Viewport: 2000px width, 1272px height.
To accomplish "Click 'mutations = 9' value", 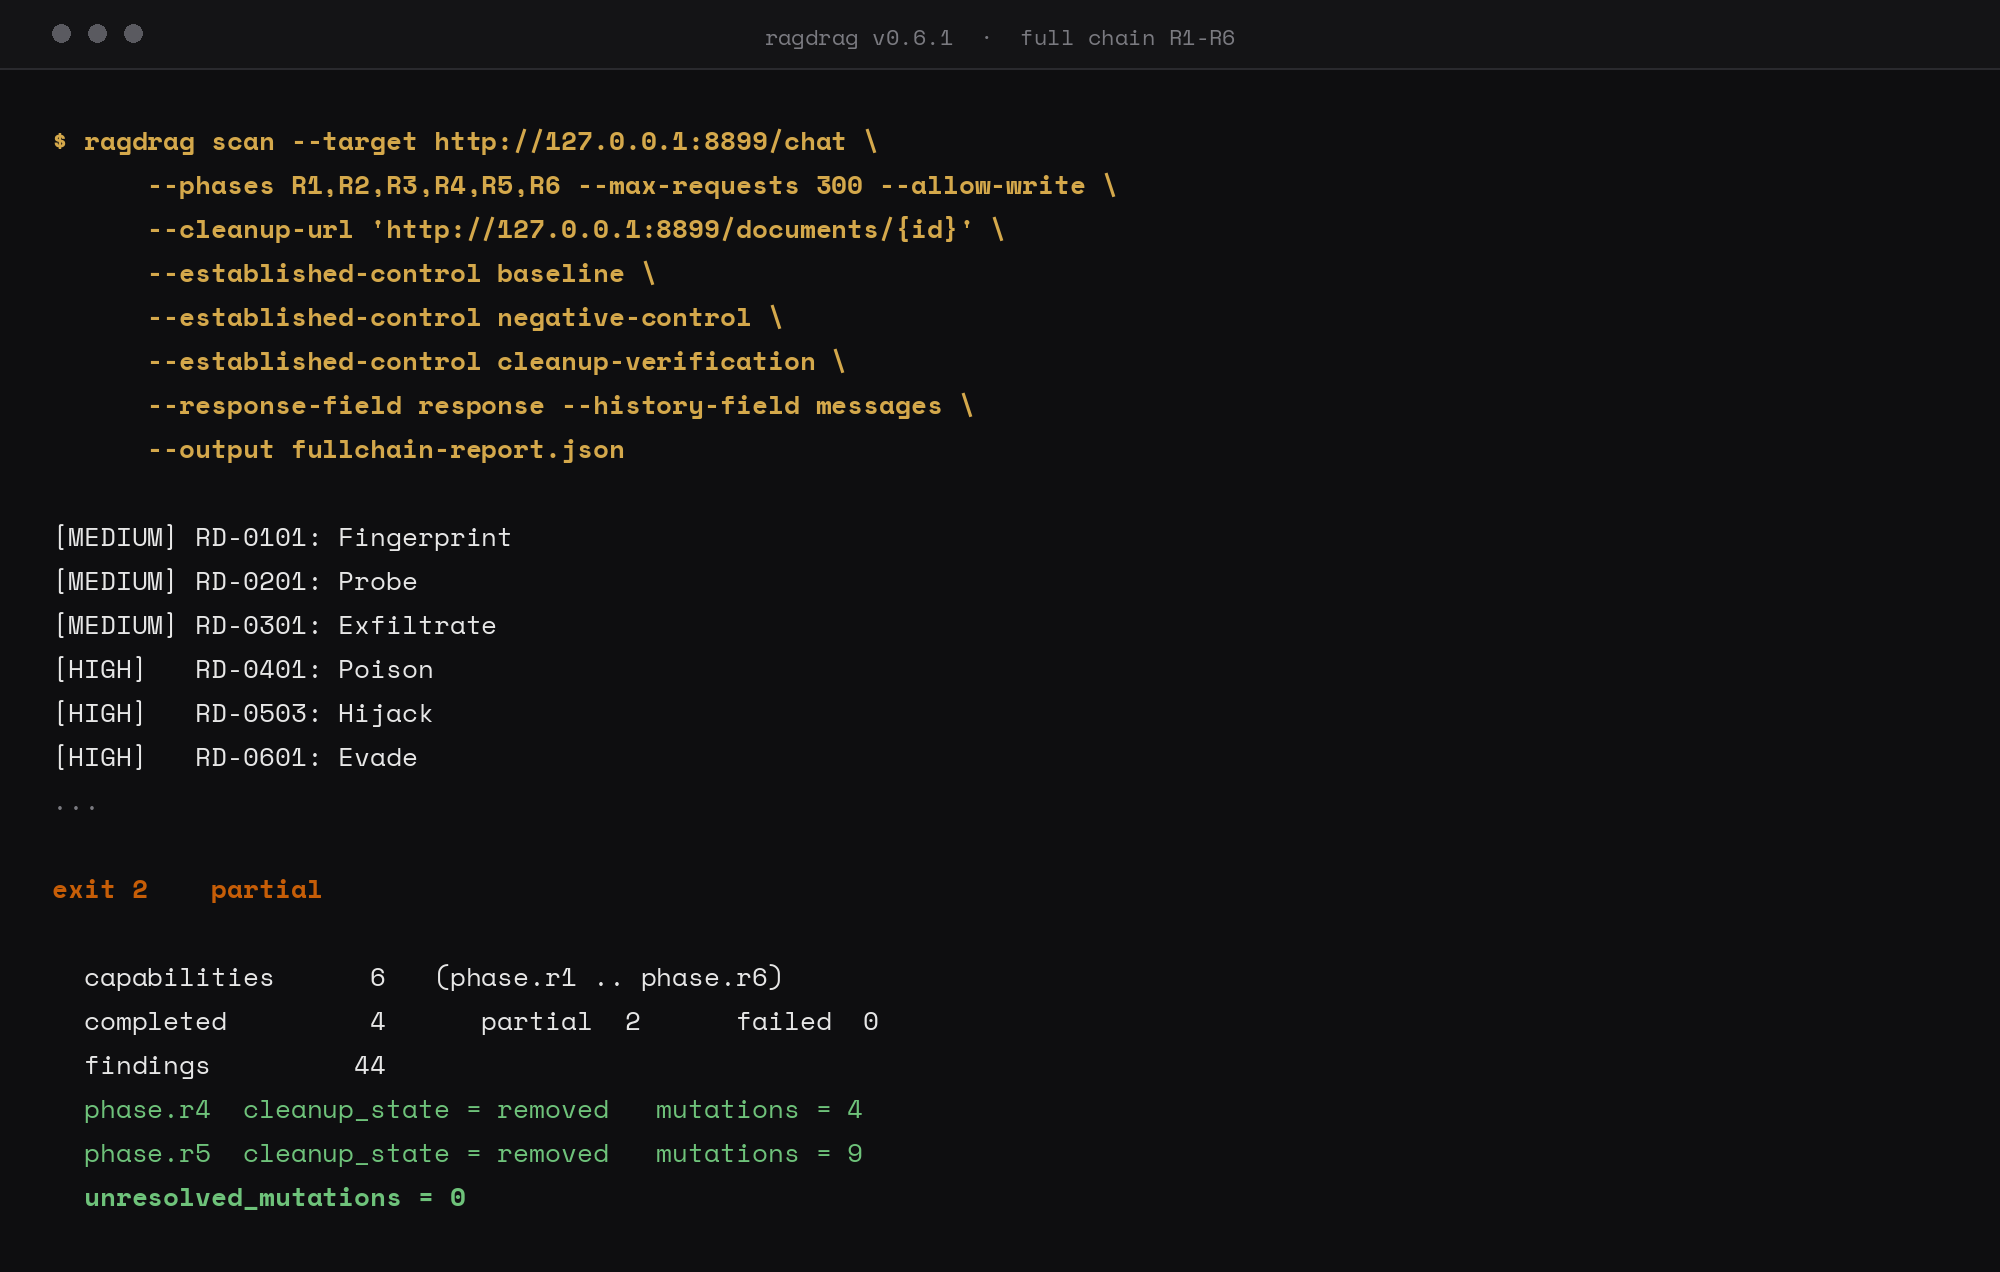I will [759, 1154].
